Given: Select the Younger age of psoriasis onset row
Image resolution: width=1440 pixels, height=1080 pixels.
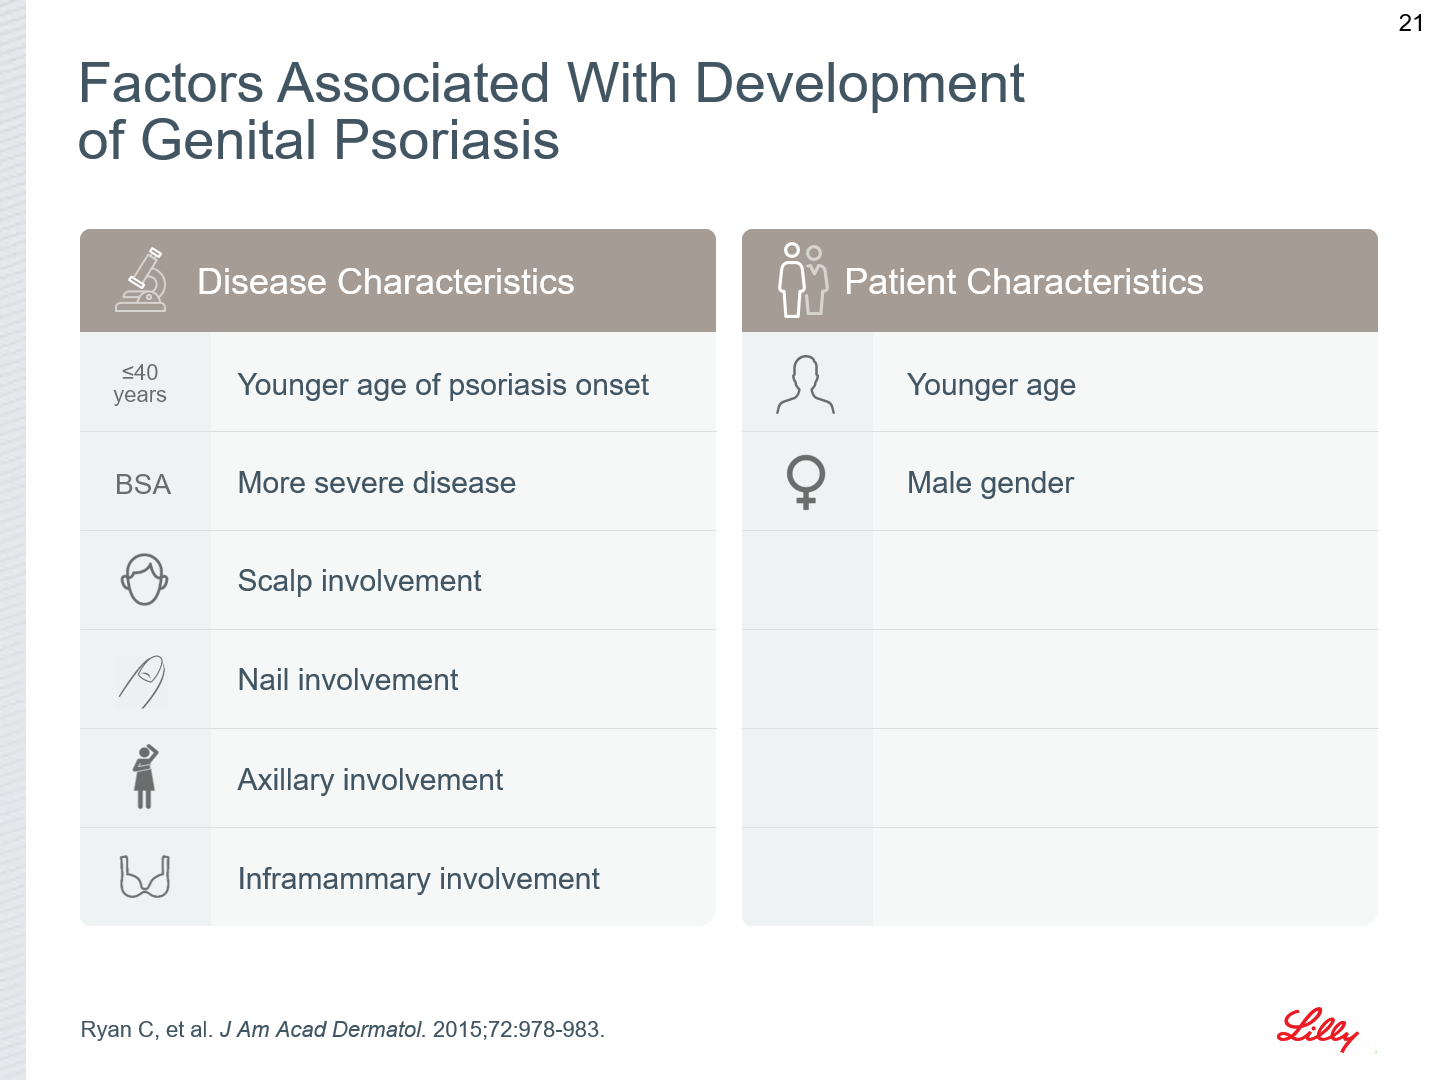Looking at the screenshot, I should point(398,383).
